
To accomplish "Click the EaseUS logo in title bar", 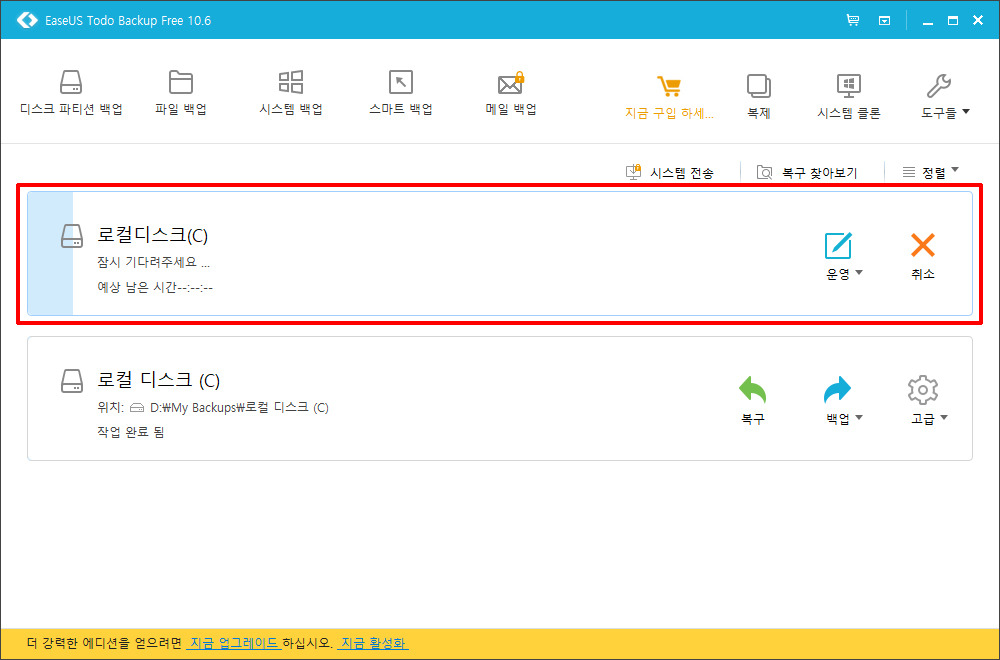I will point(27,20).
